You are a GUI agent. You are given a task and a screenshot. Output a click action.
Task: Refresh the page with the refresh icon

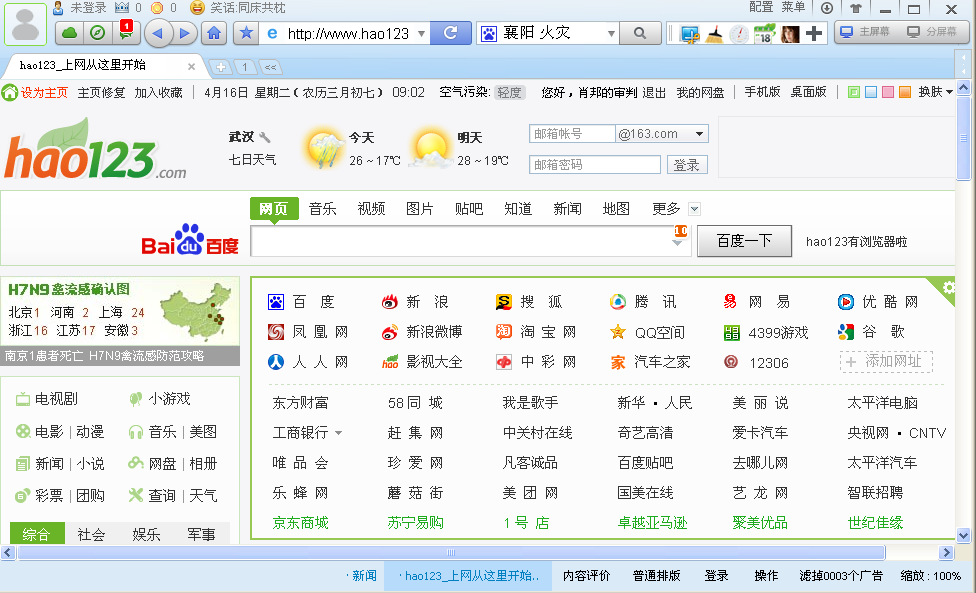pos(449,32)
